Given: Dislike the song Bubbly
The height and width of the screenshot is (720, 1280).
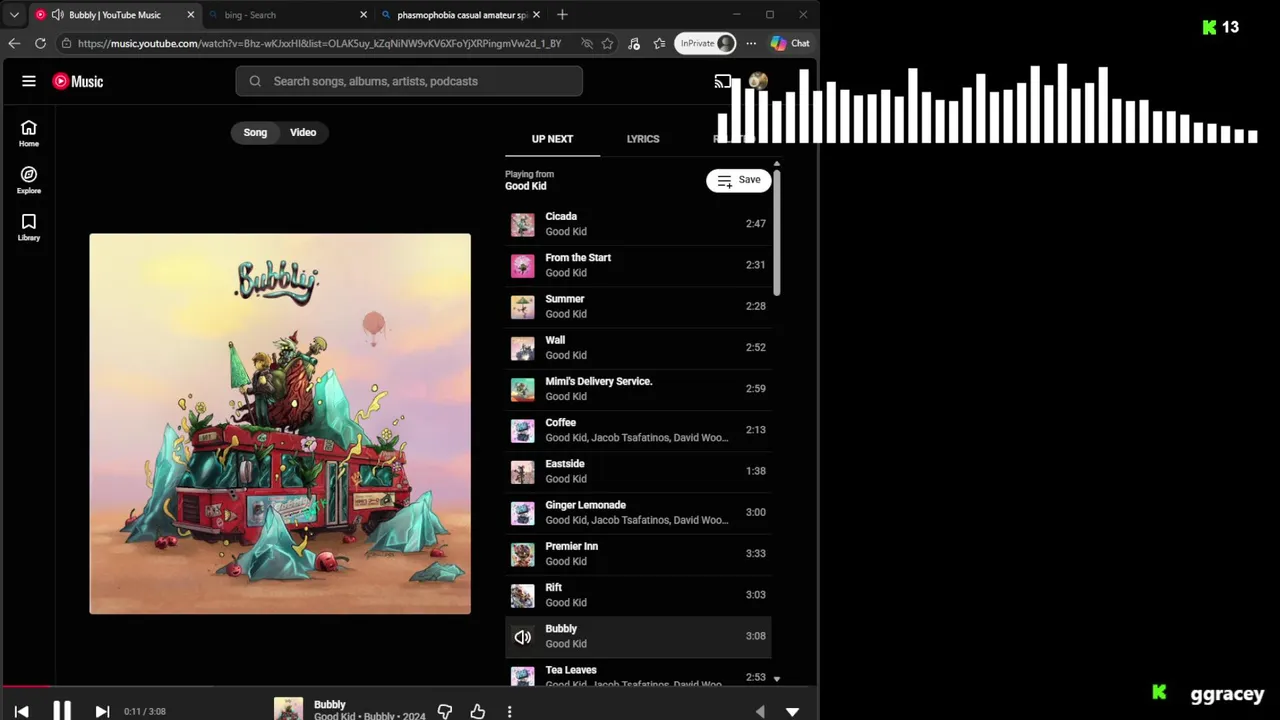Looking at the screenshot, I should [445, 711].
